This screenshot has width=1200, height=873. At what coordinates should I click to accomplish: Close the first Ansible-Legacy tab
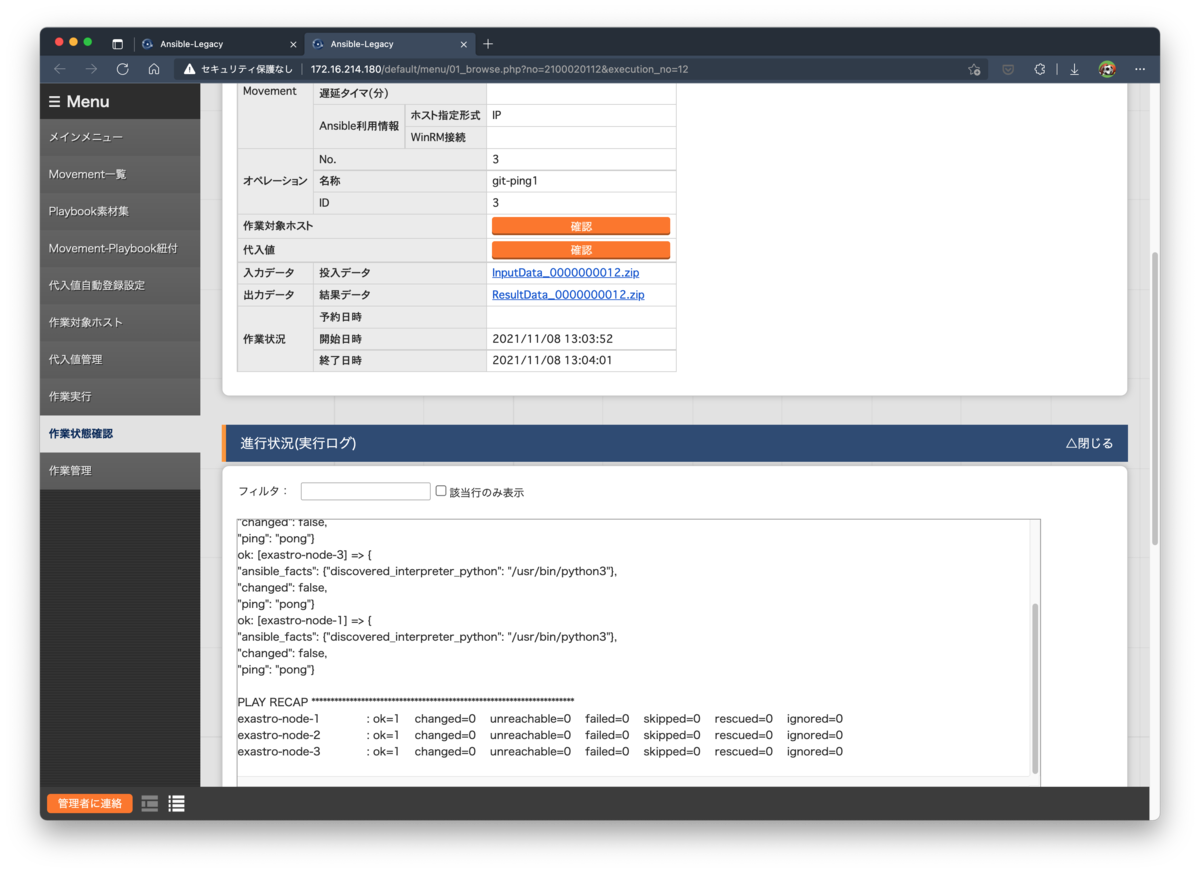pos(293,44)
